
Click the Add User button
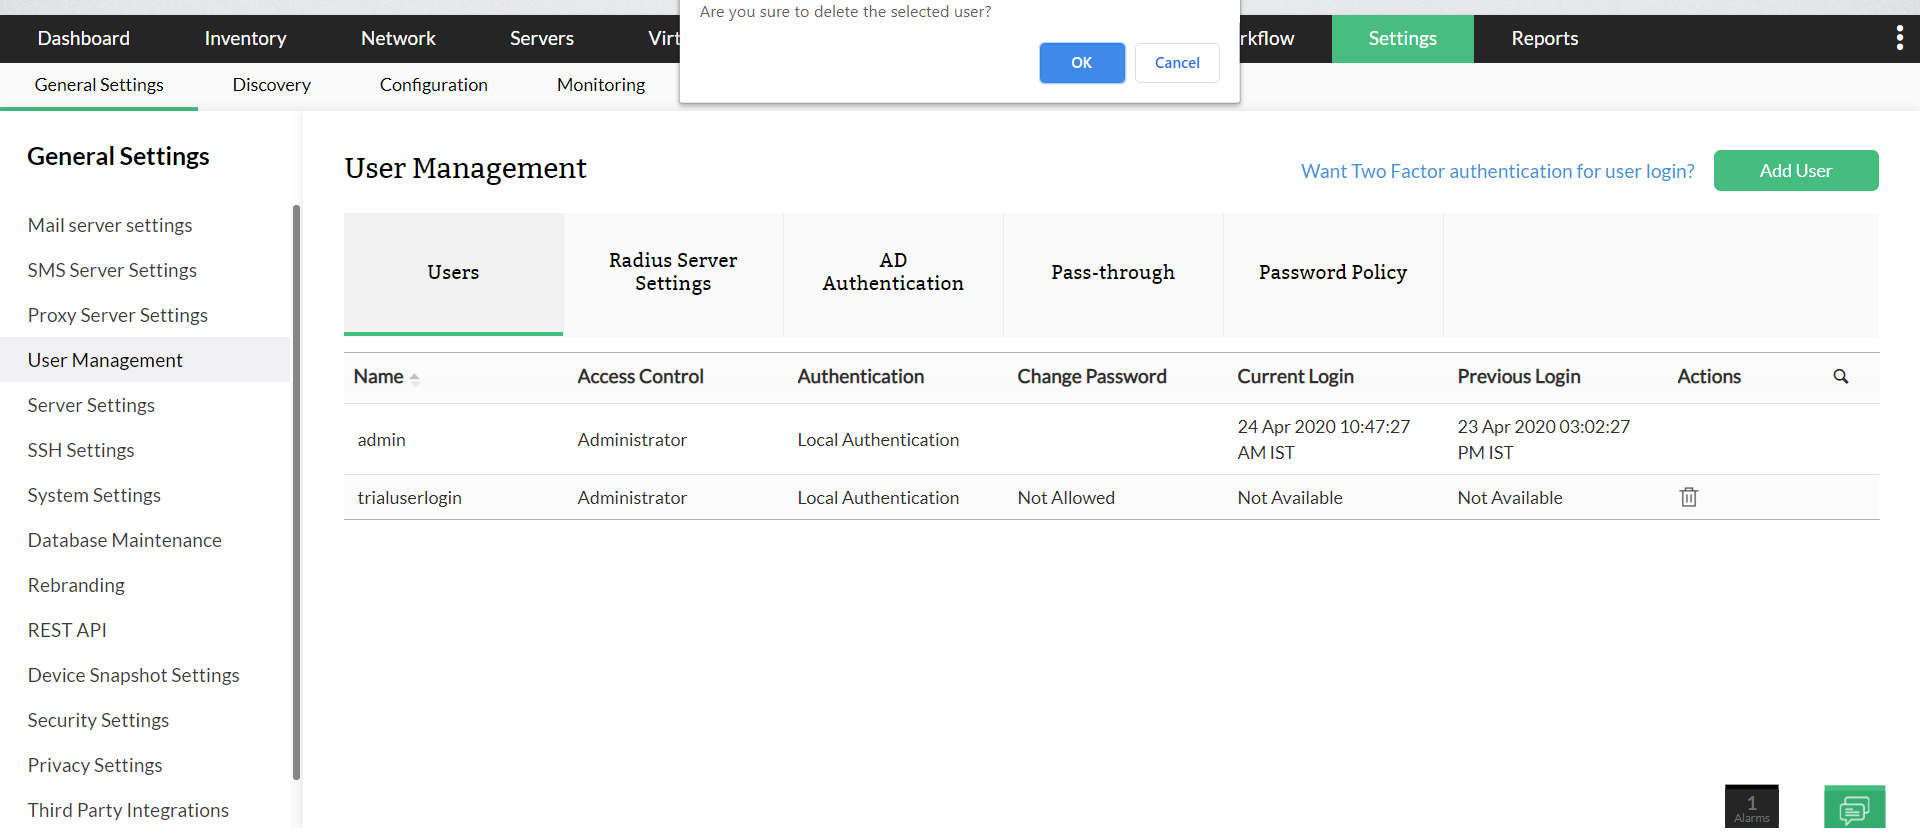[x=1795, y=171]
